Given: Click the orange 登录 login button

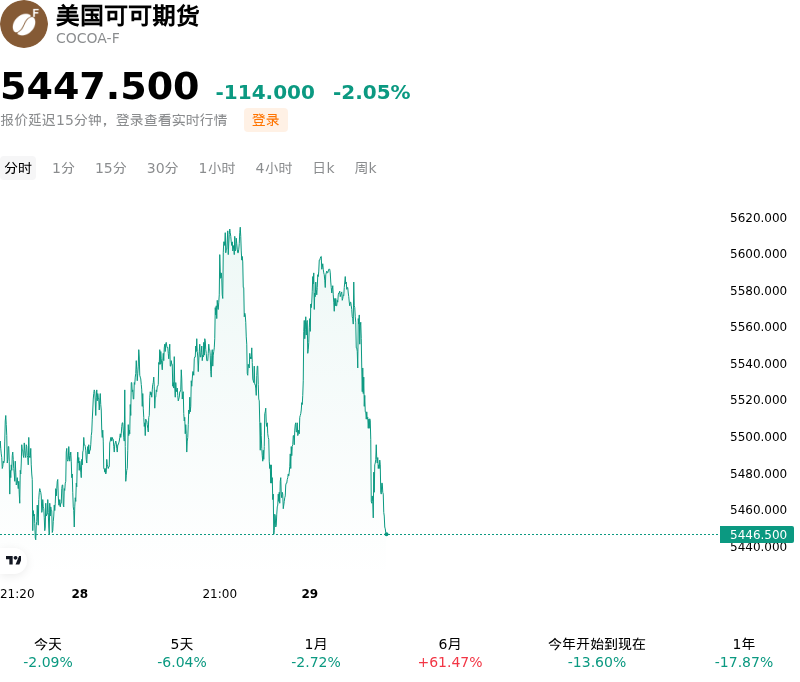Looking at the screenshot, I should [x=266, y=120].
